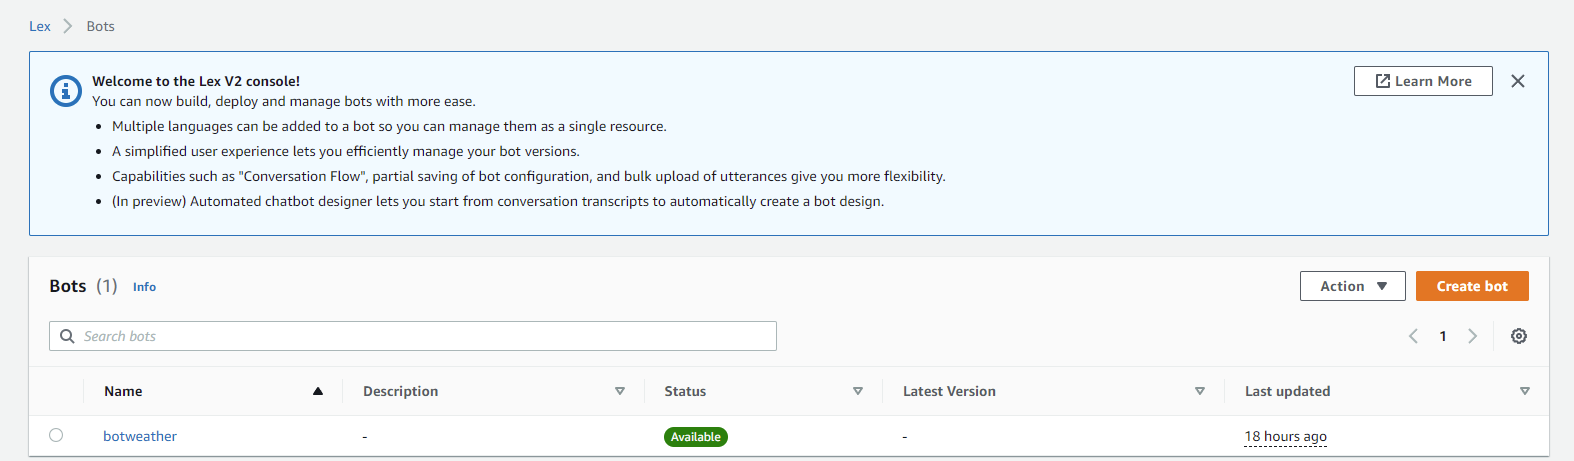Go to previous page arrow
Screen dimensions: 1574x461
tap(1413, 336)
